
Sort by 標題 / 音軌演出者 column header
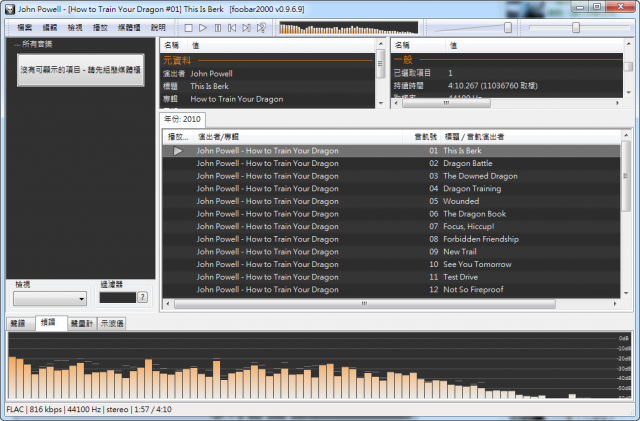[530, 137]
